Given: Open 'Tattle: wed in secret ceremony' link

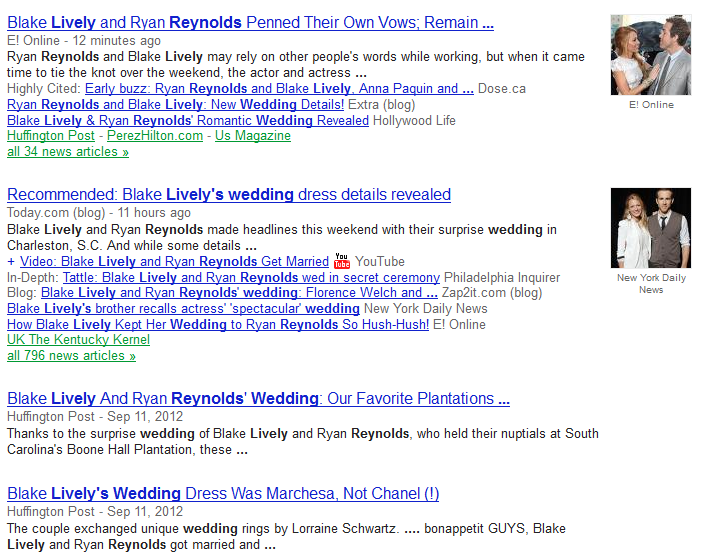Looking at the screenshot, I should [251, 278].
